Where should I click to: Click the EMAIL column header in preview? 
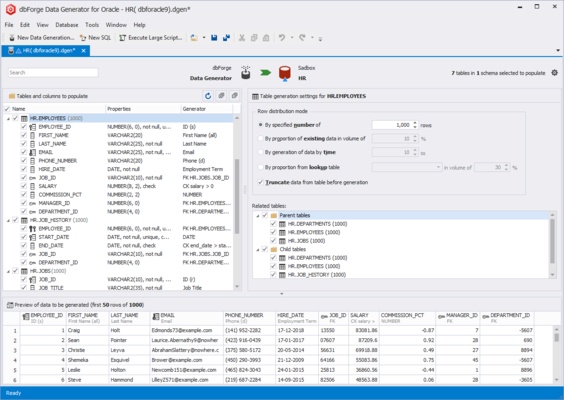point(186,318)
